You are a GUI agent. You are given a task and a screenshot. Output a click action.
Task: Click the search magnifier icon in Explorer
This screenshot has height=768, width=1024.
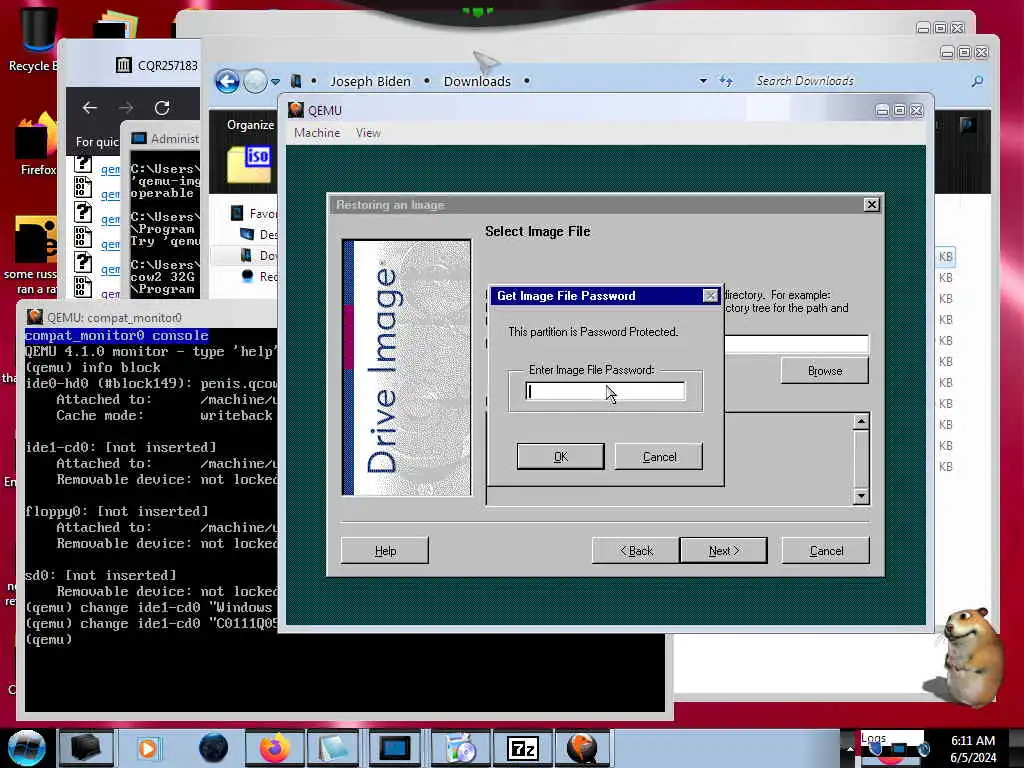tap(977, 81)
